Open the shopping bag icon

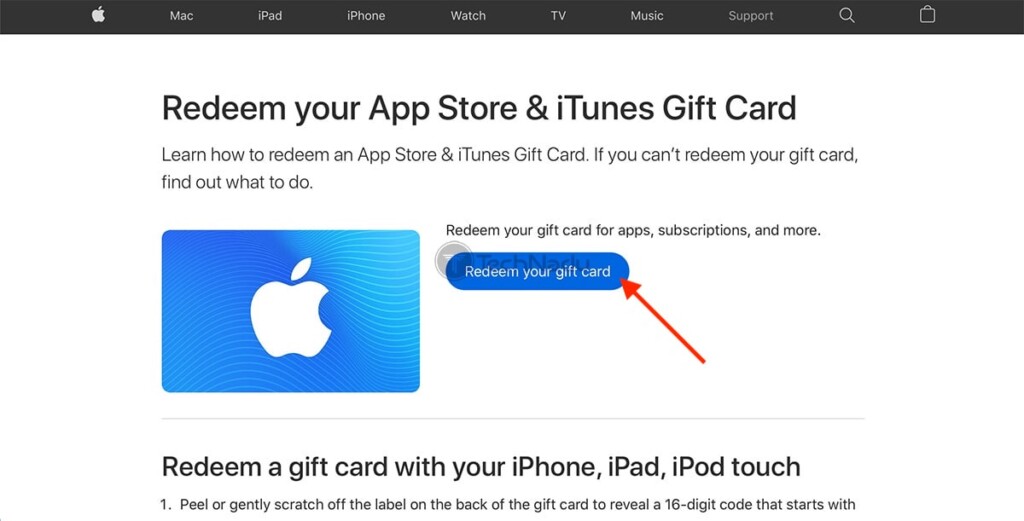[x=927, y=15]
